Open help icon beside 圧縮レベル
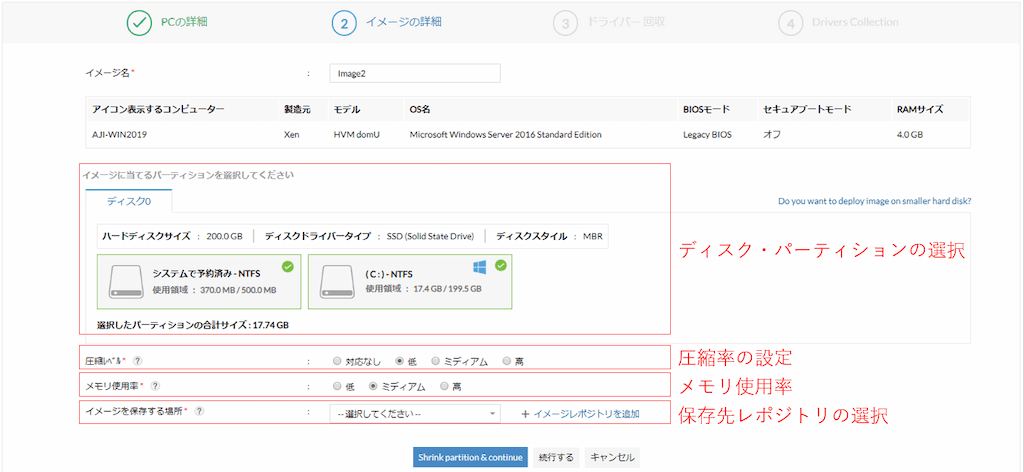 click(x=138, y=360)
